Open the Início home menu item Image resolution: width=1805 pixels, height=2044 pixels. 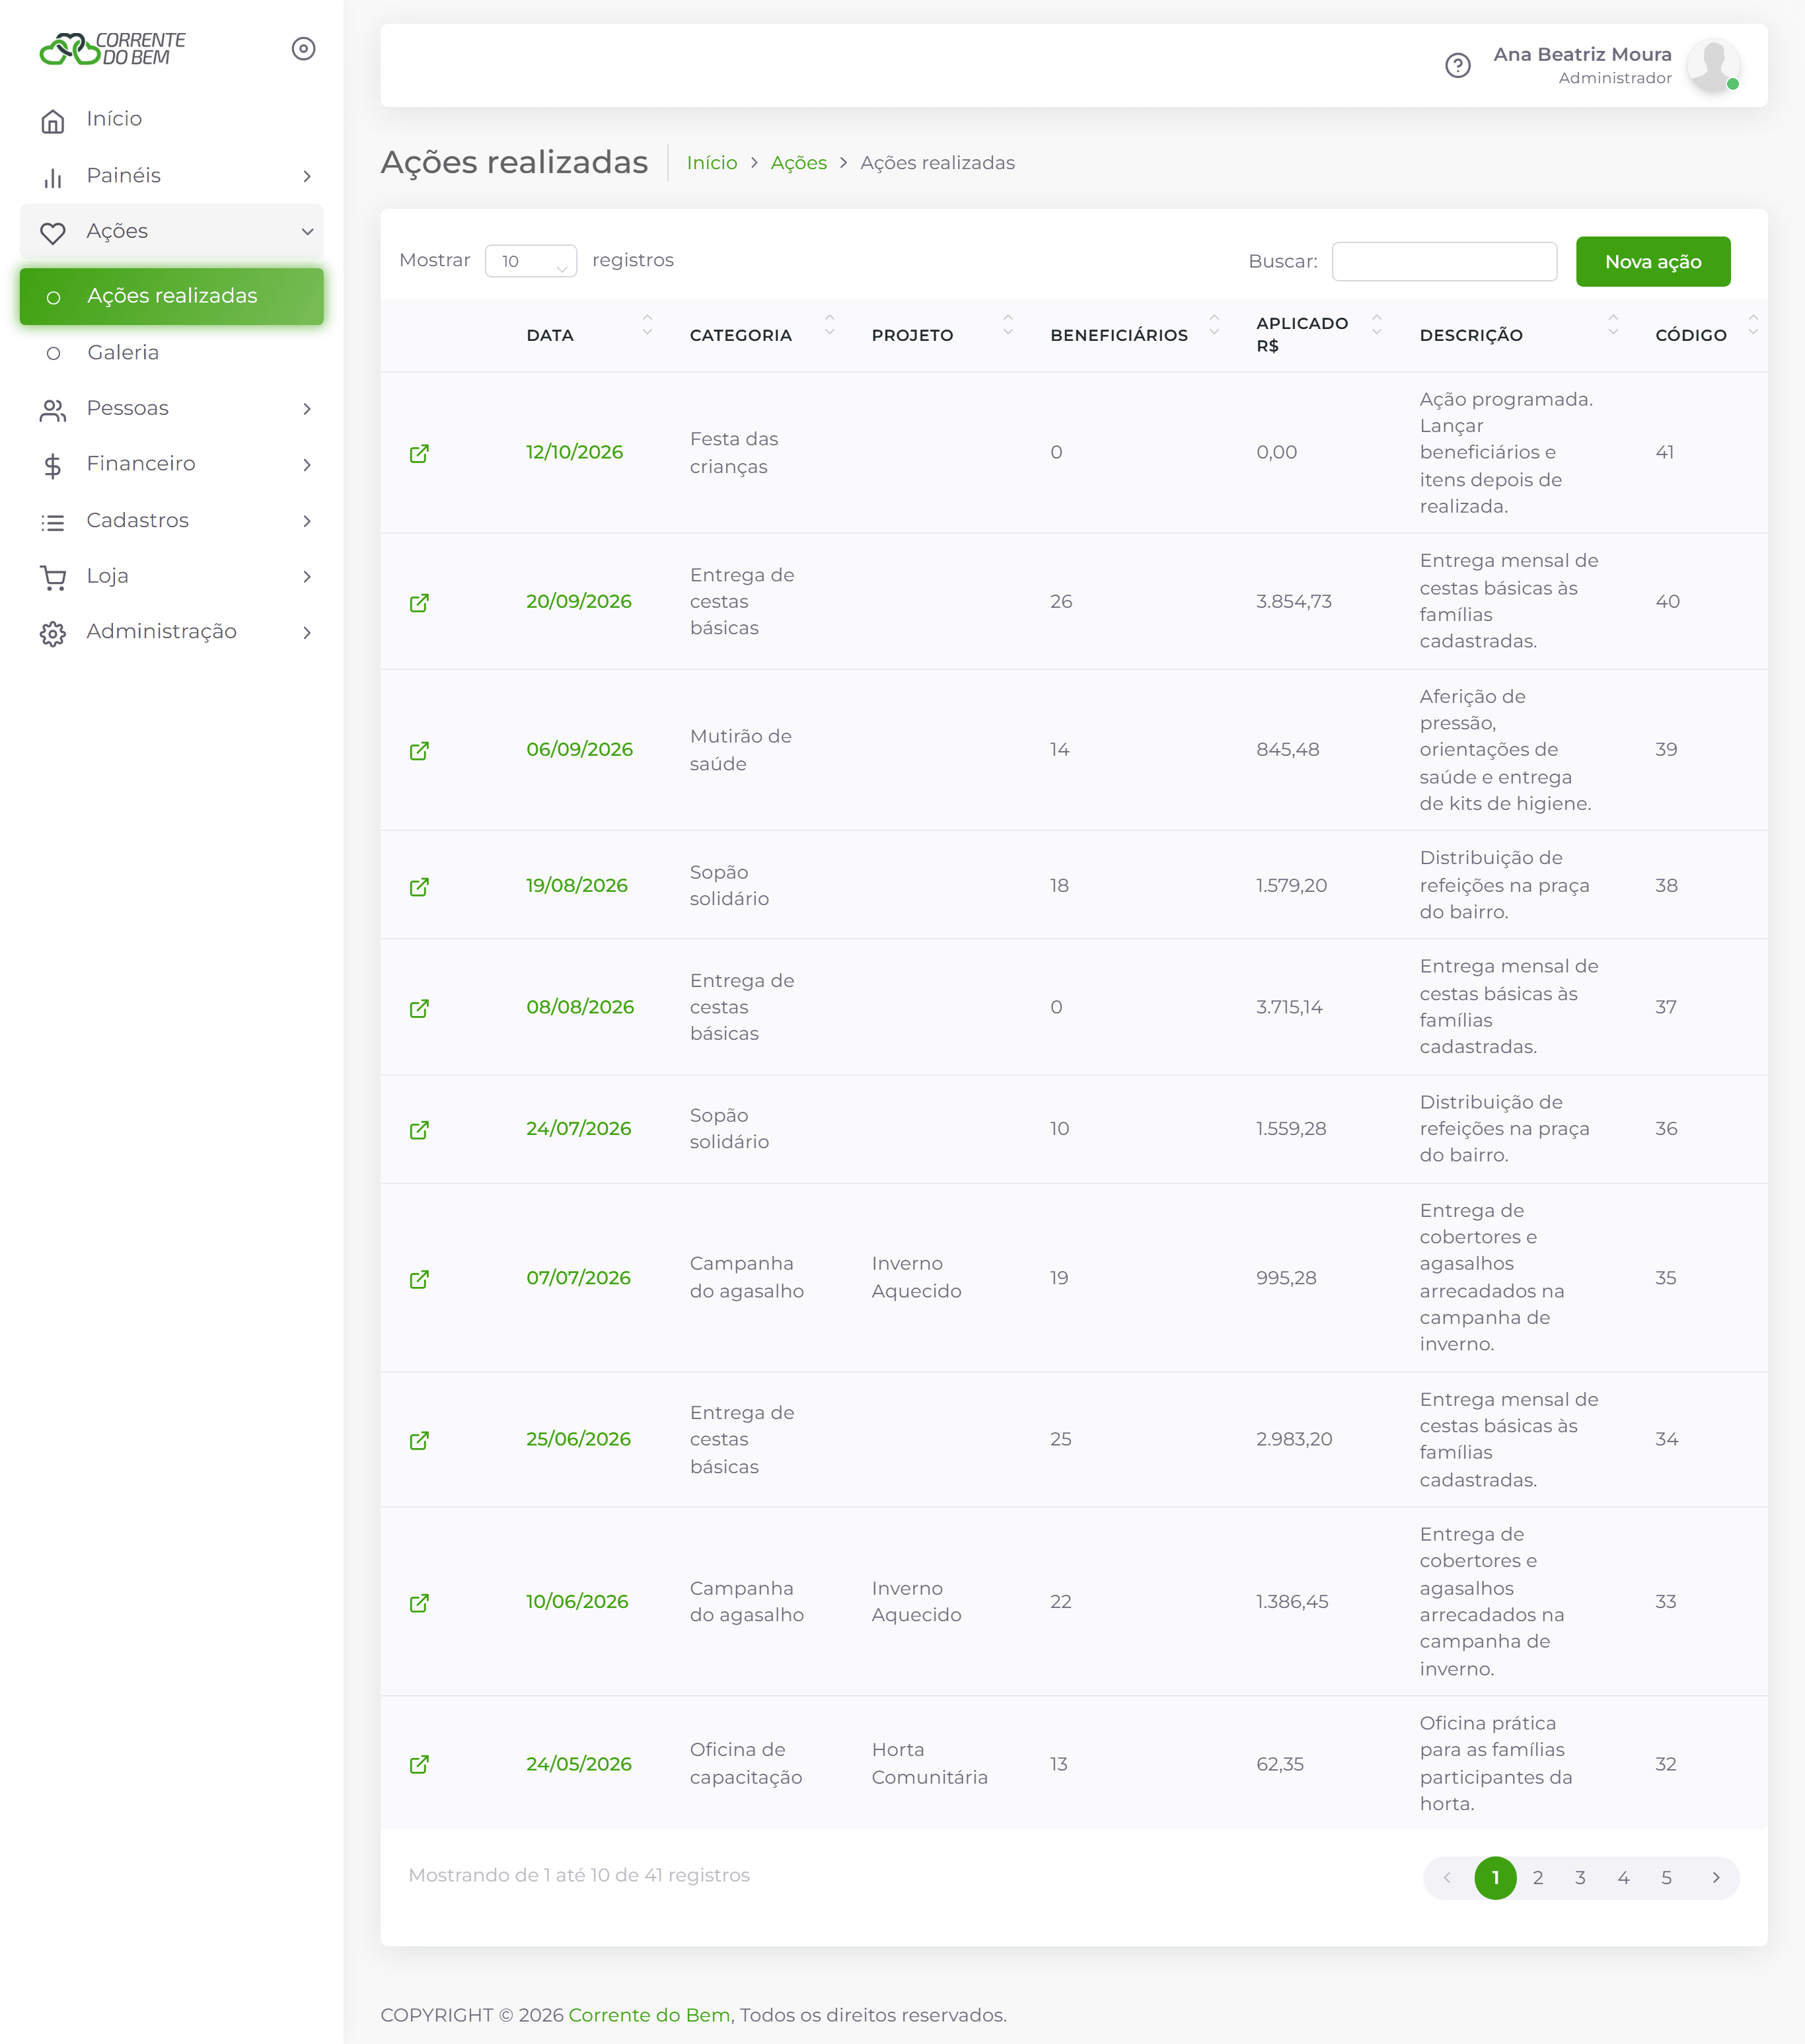[171, 119]
